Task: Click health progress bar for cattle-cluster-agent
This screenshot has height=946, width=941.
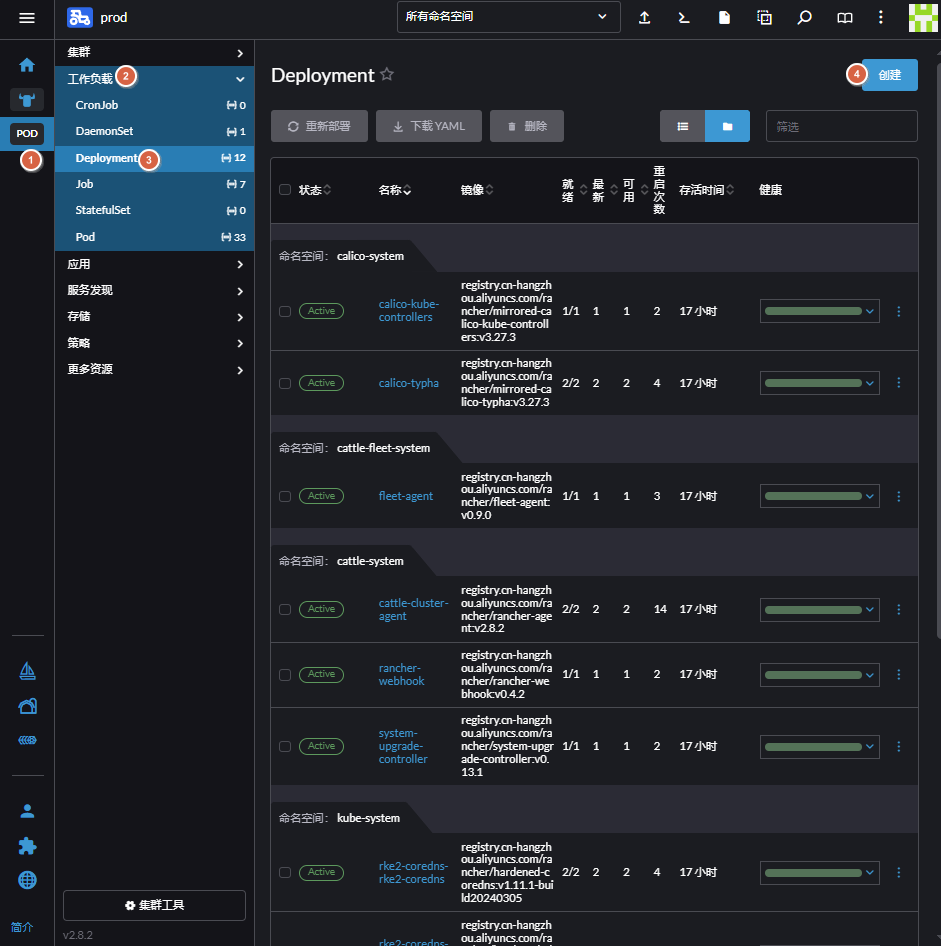Action: pyautogui.click(x=813, y=609)
